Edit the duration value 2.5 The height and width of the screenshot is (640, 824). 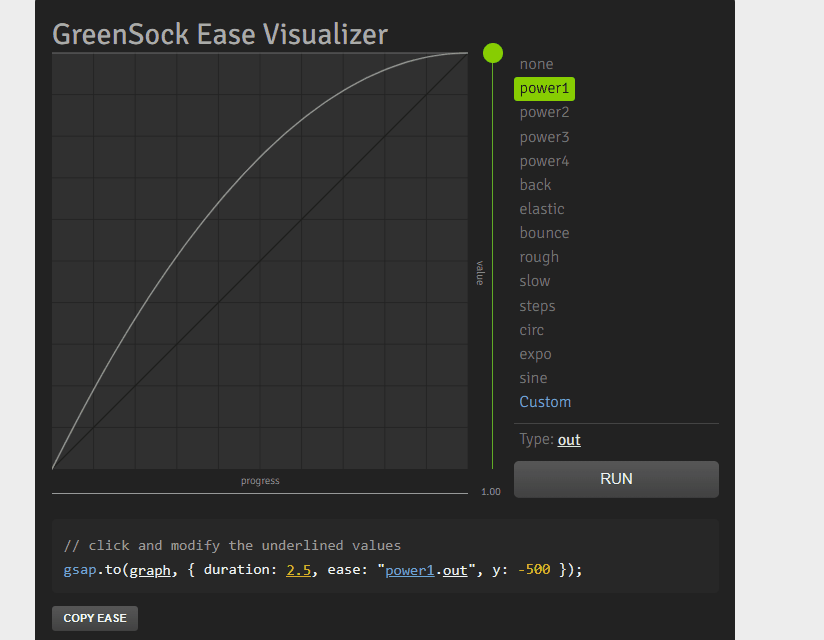(300, 569)
